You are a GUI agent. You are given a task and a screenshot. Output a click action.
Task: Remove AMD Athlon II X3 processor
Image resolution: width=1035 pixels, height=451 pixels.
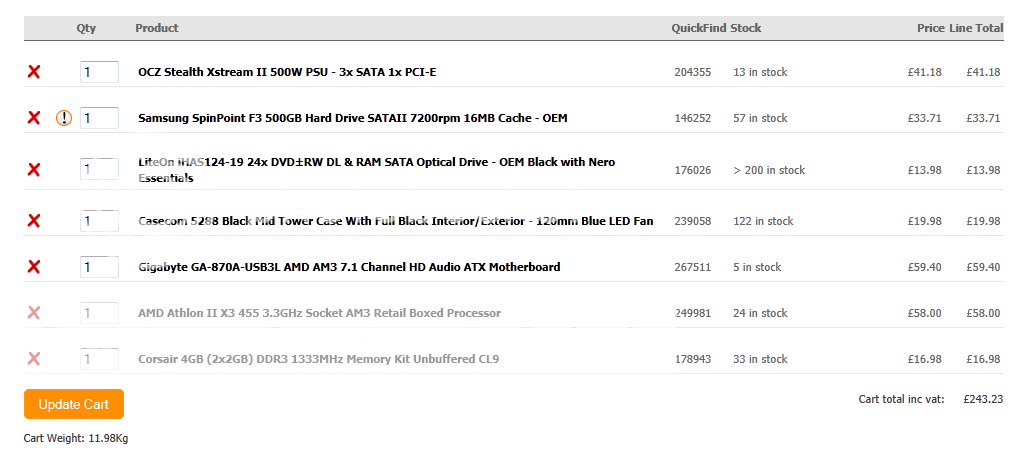tap(34, 313)
